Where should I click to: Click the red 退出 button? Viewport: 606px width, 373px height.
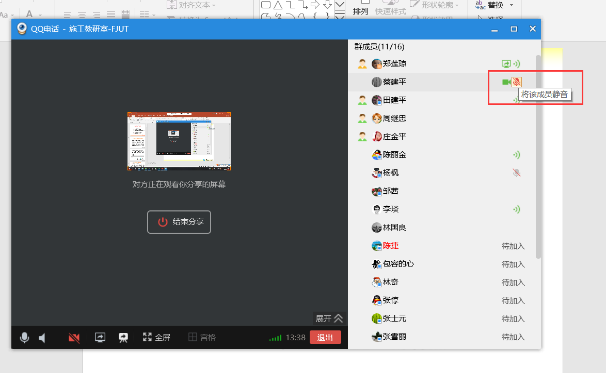[x=325, y=337]
